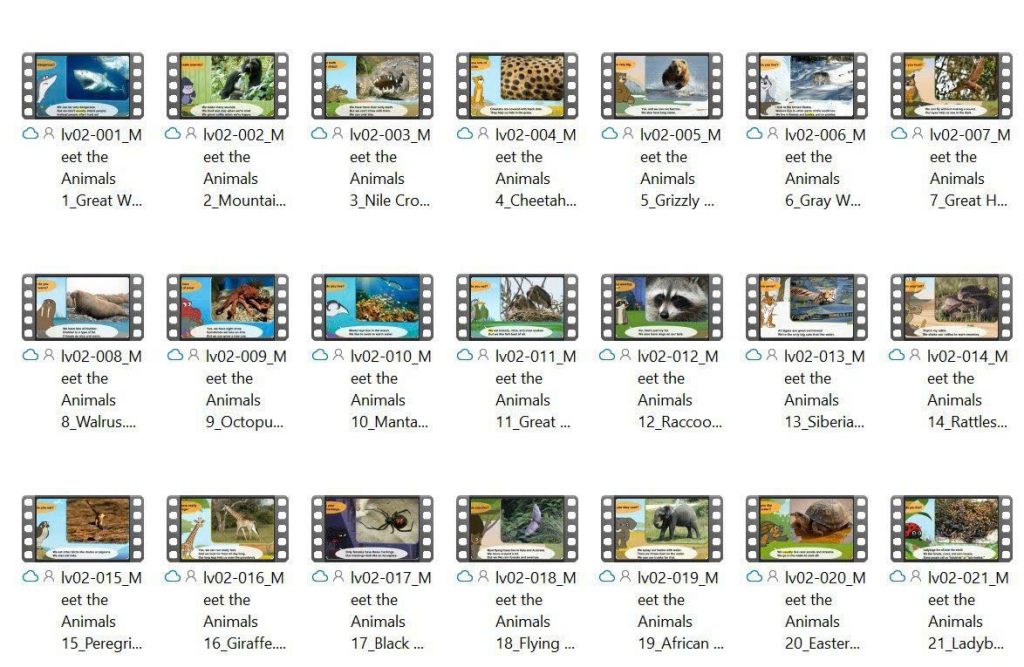
Task: Click the Nile Crocodile video thumbnail
Action: coord(372,85)
